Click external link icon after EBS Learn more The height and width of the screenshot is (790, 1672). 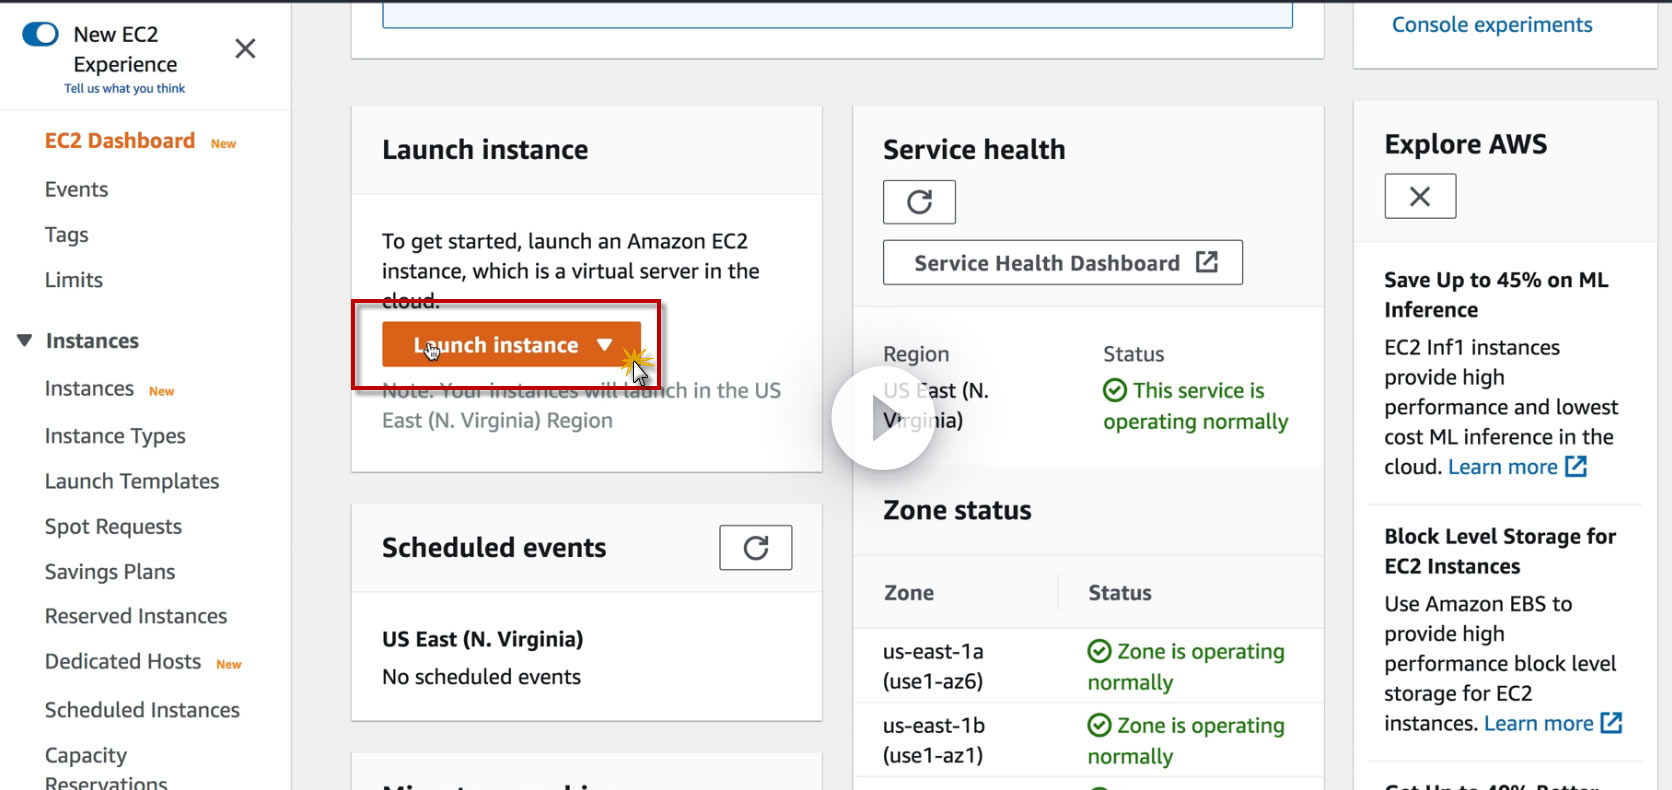point(1611,723)
